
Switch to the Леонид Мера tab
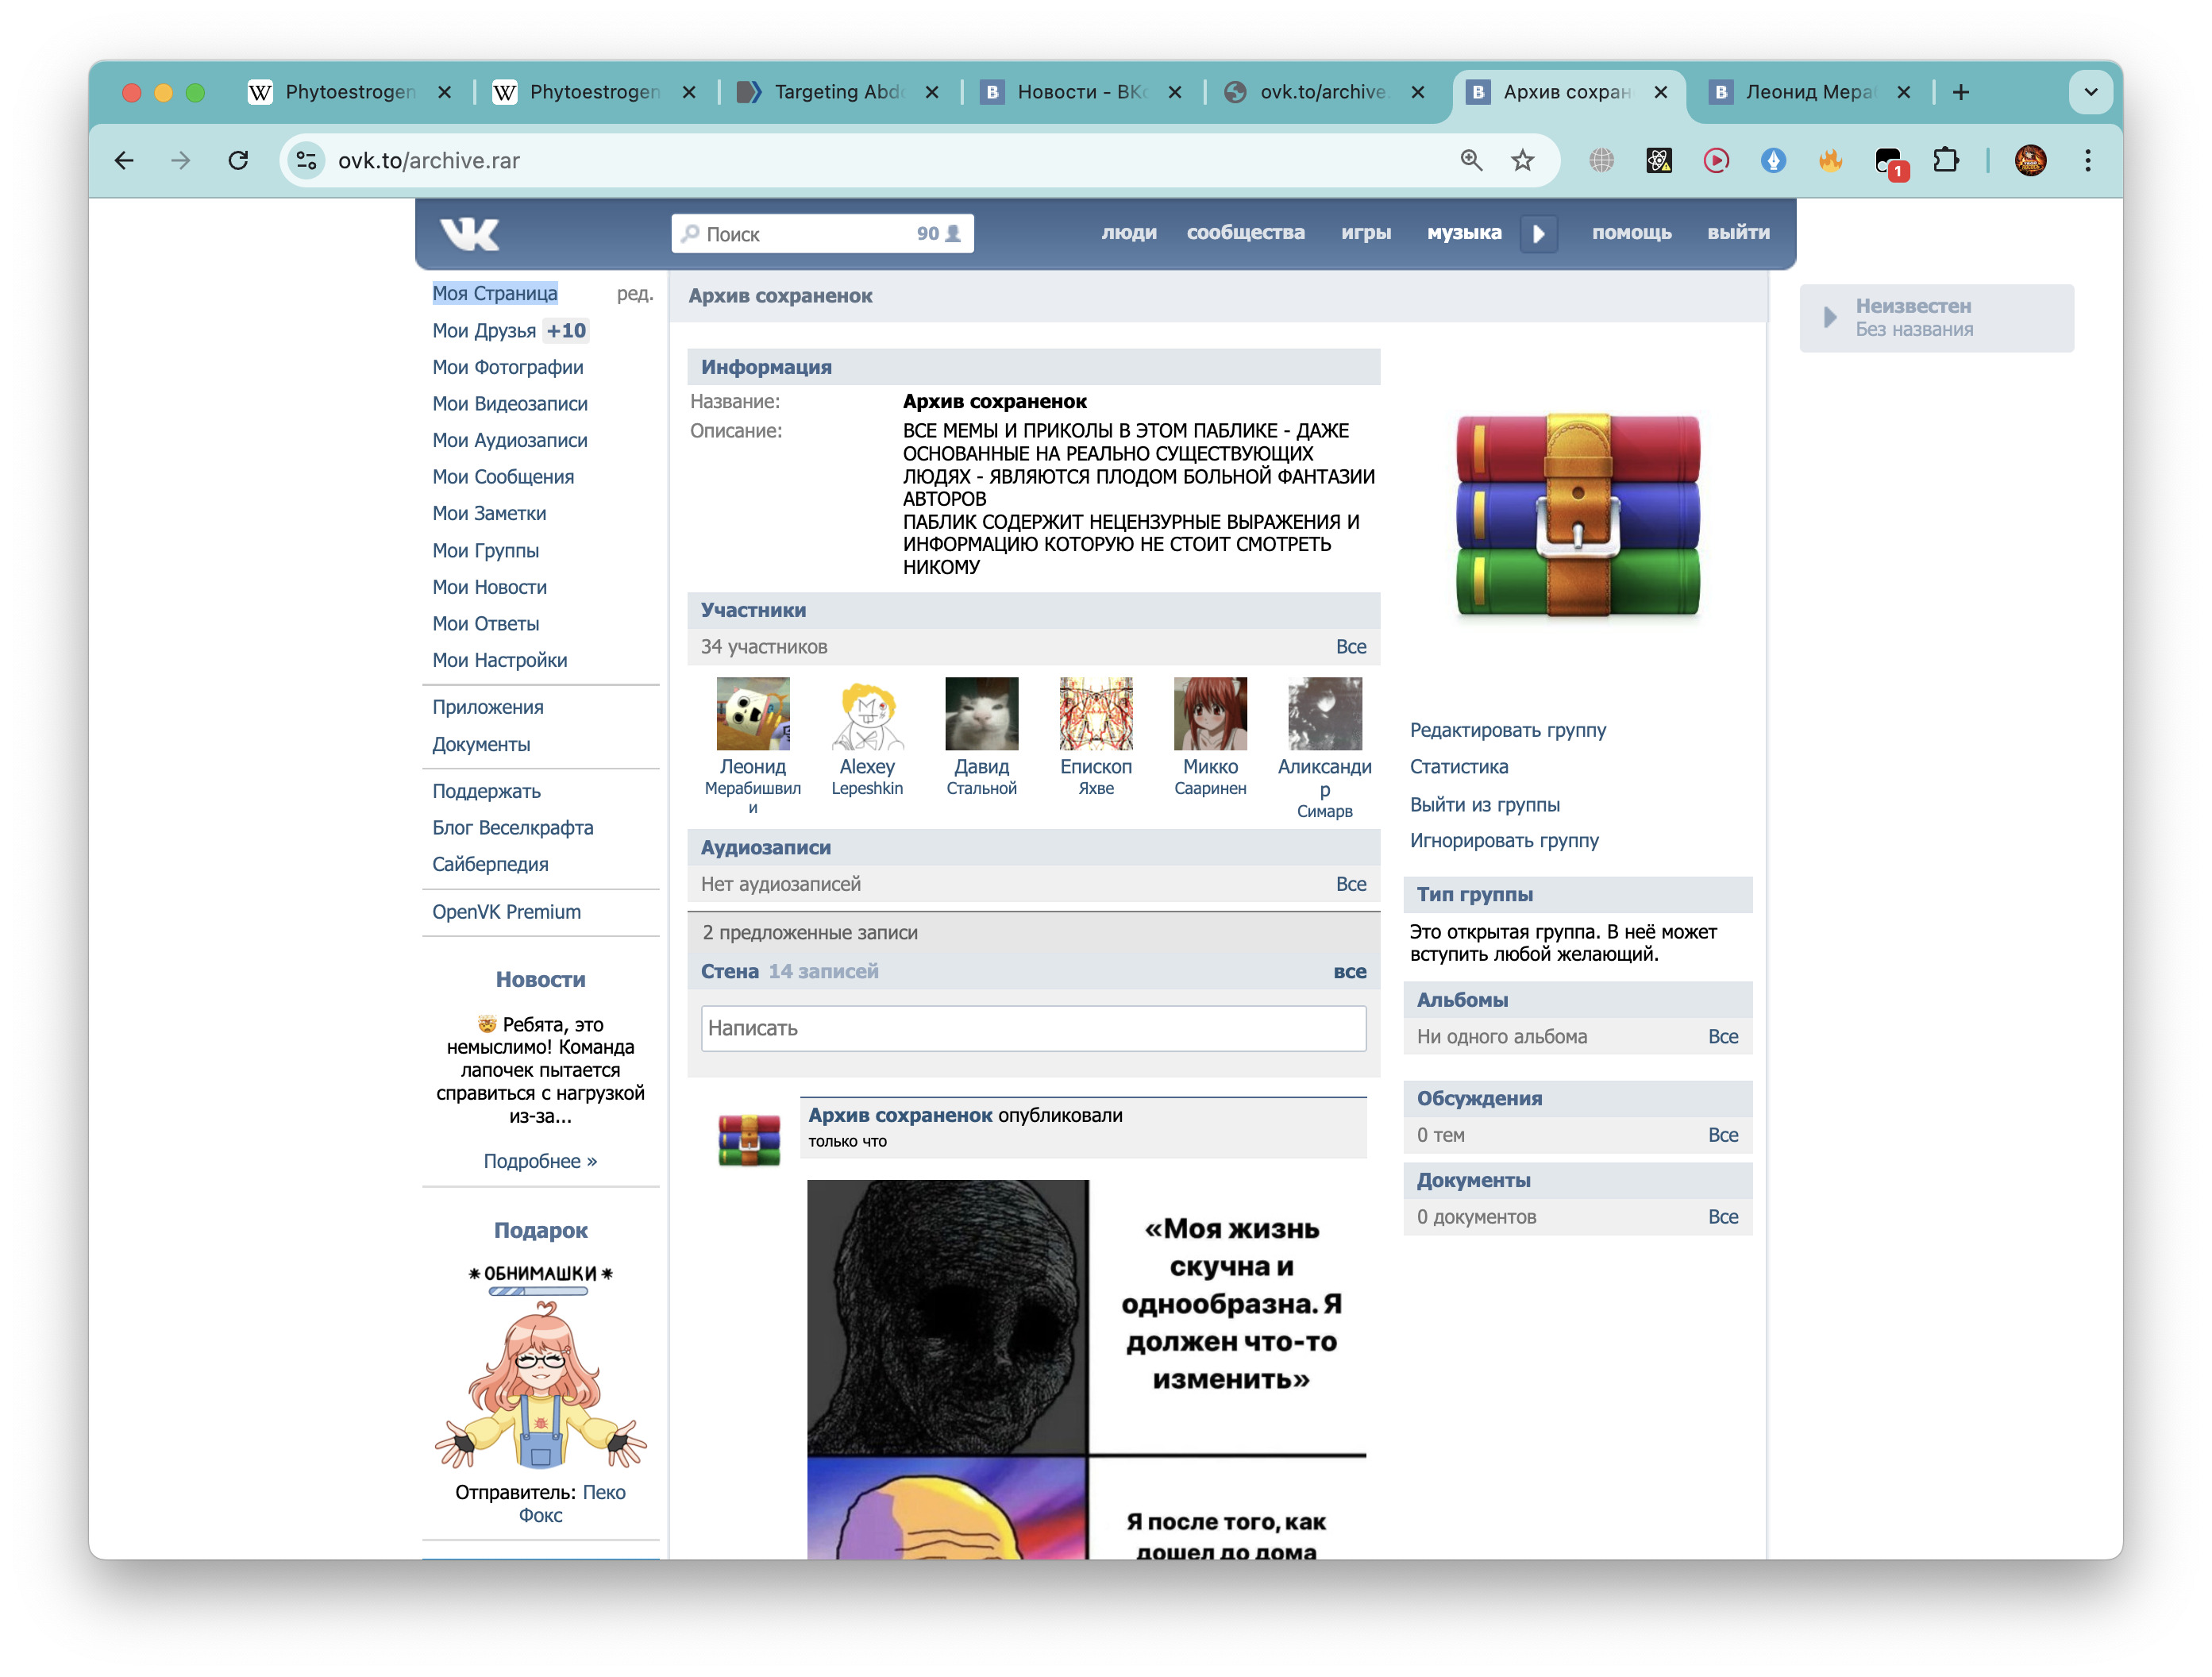tap(1810, 92)
